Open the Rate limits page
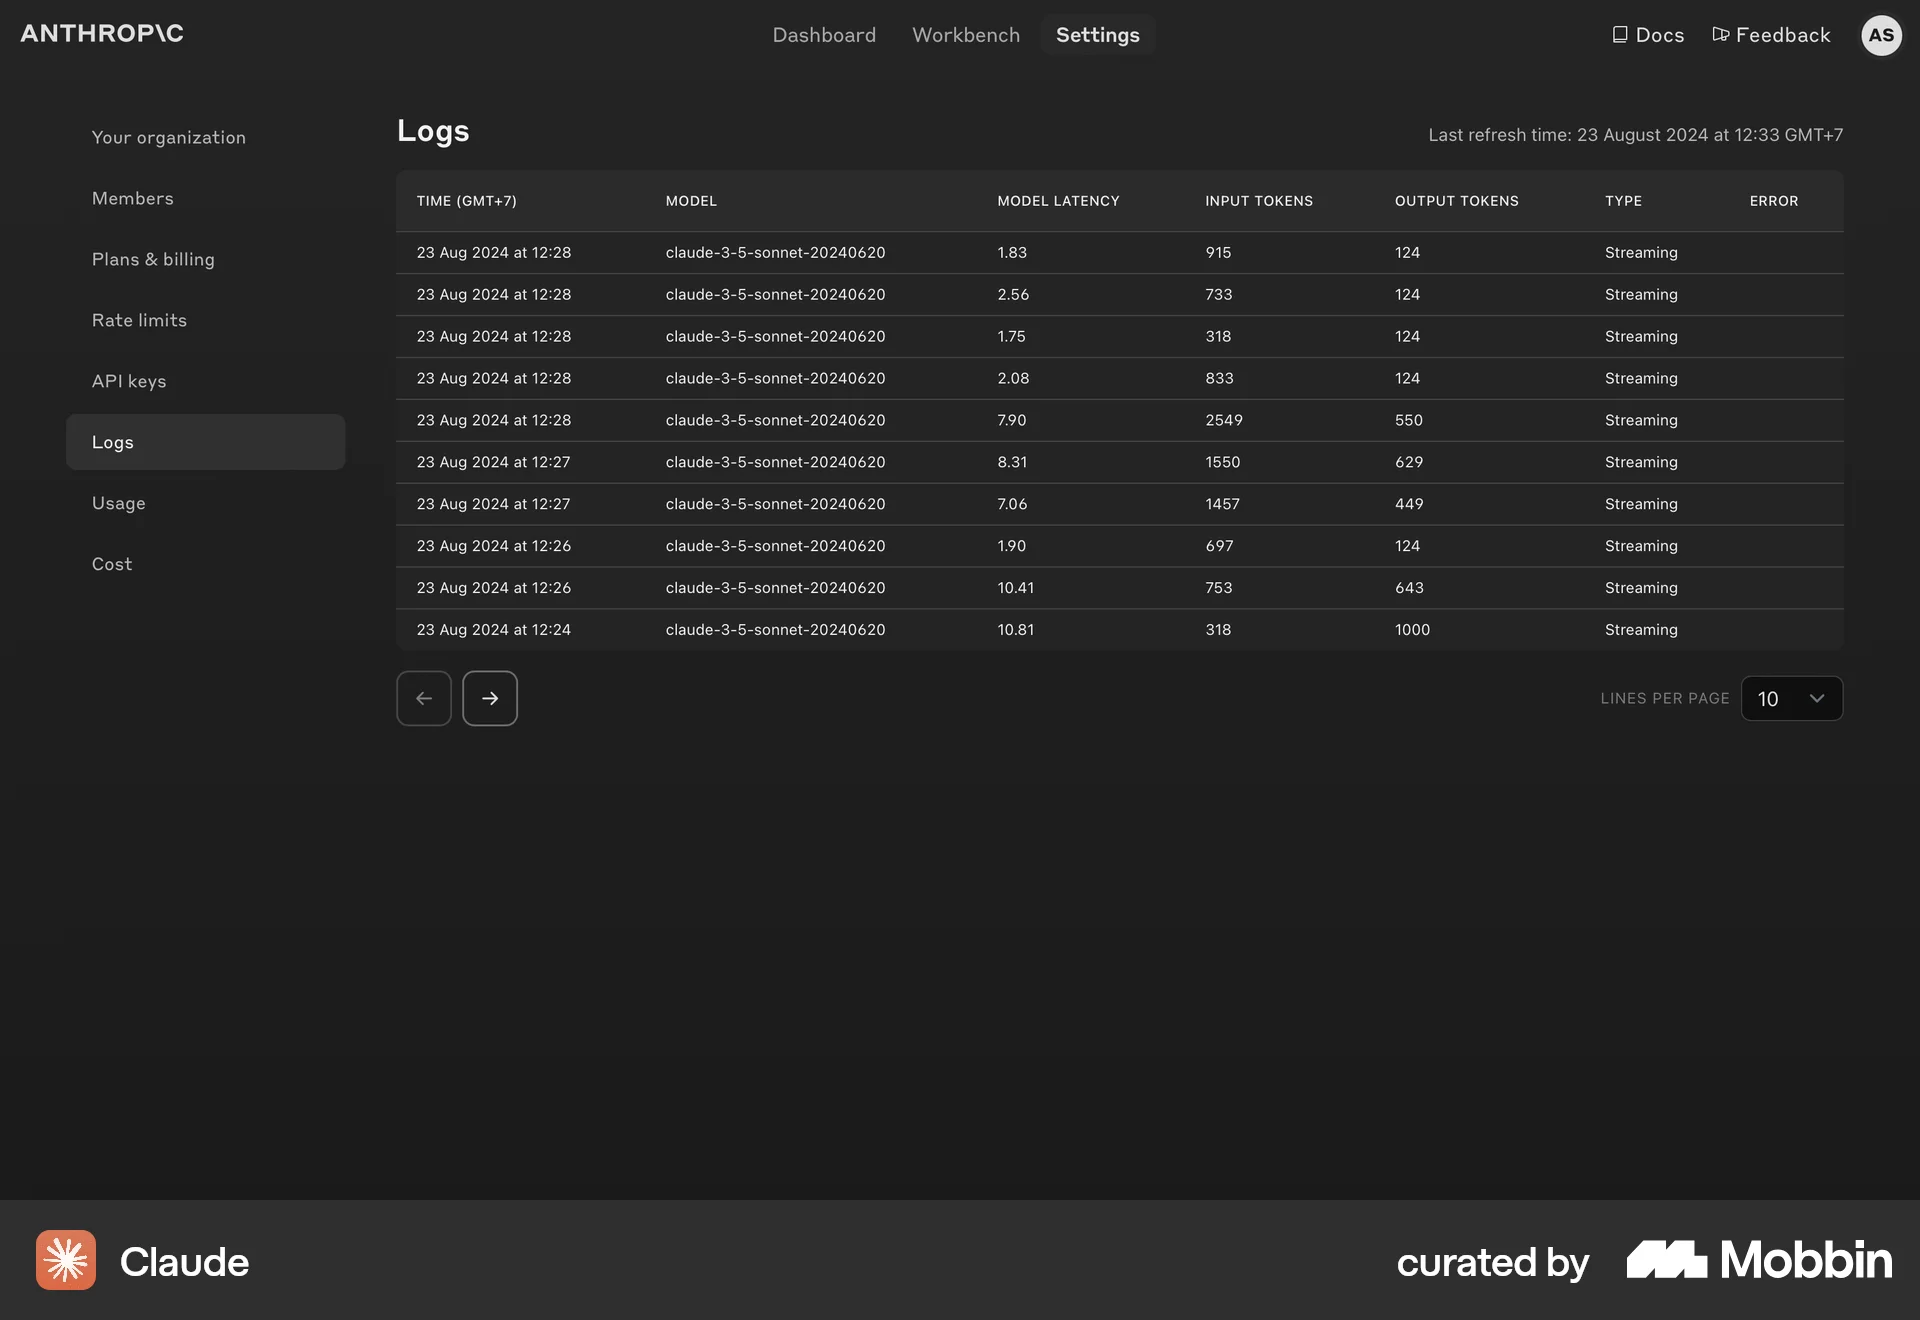The width and height of the screenshot is (1920, 1320). [x=139, y=320]
